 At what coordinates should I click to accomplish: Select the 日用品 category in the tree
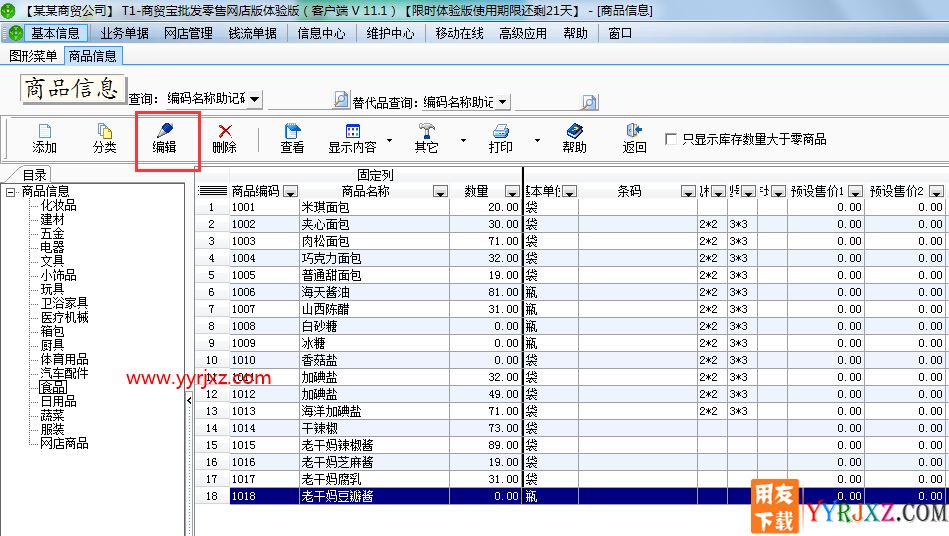tap(58, 401)
